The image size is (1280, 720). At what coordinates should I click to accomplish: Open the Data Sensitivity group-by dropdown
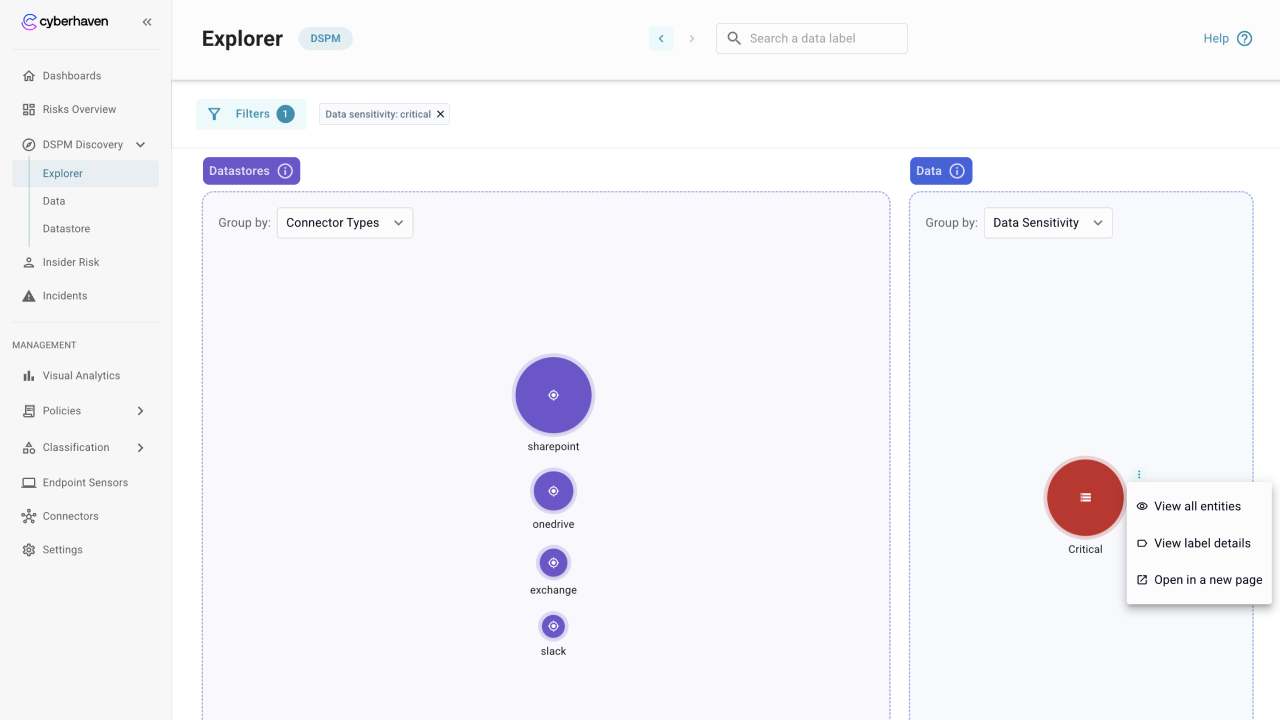click(x=1047, y=223)
